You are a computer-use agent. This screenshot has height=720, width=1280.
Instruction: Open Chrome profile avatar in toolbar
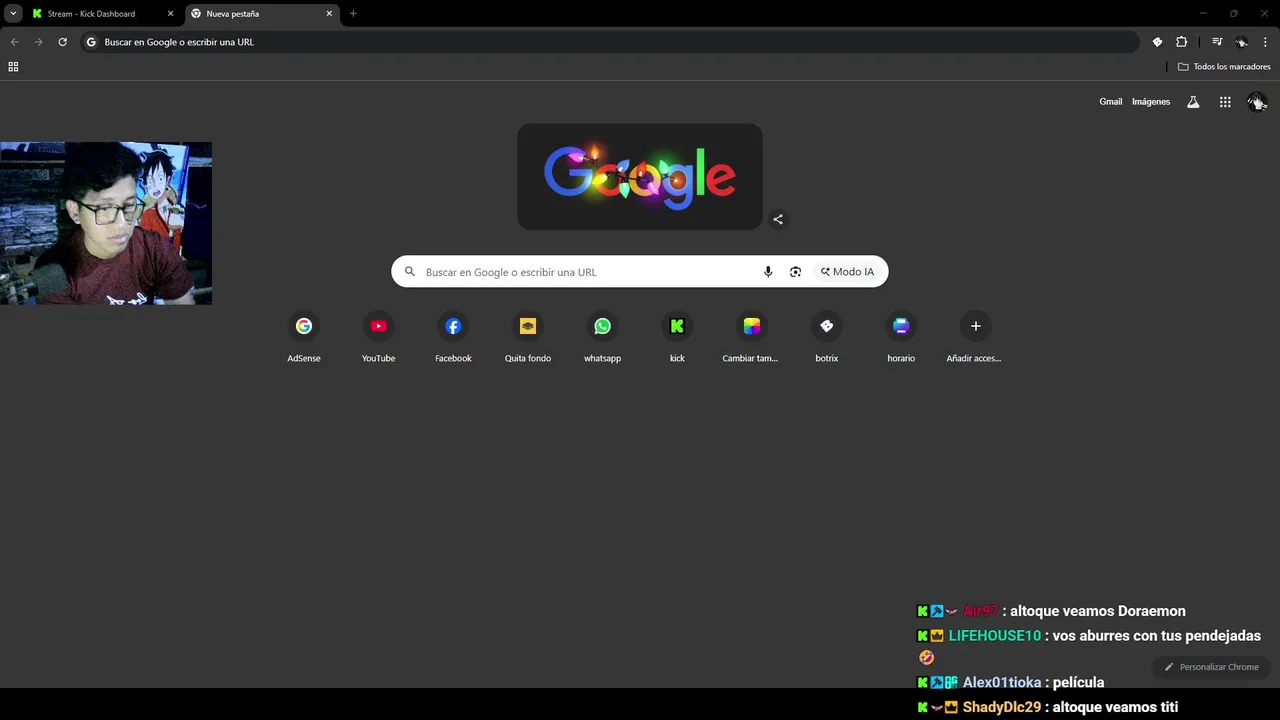[1241, 42]
